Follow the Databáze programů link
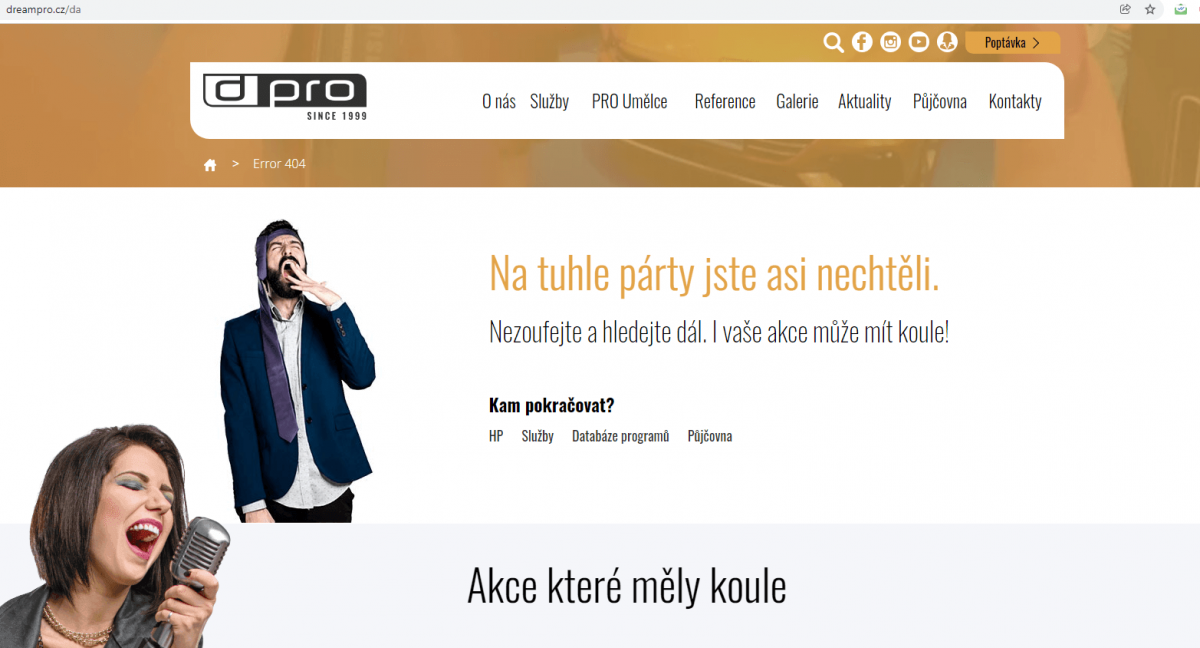 click(x=621, y=436)
